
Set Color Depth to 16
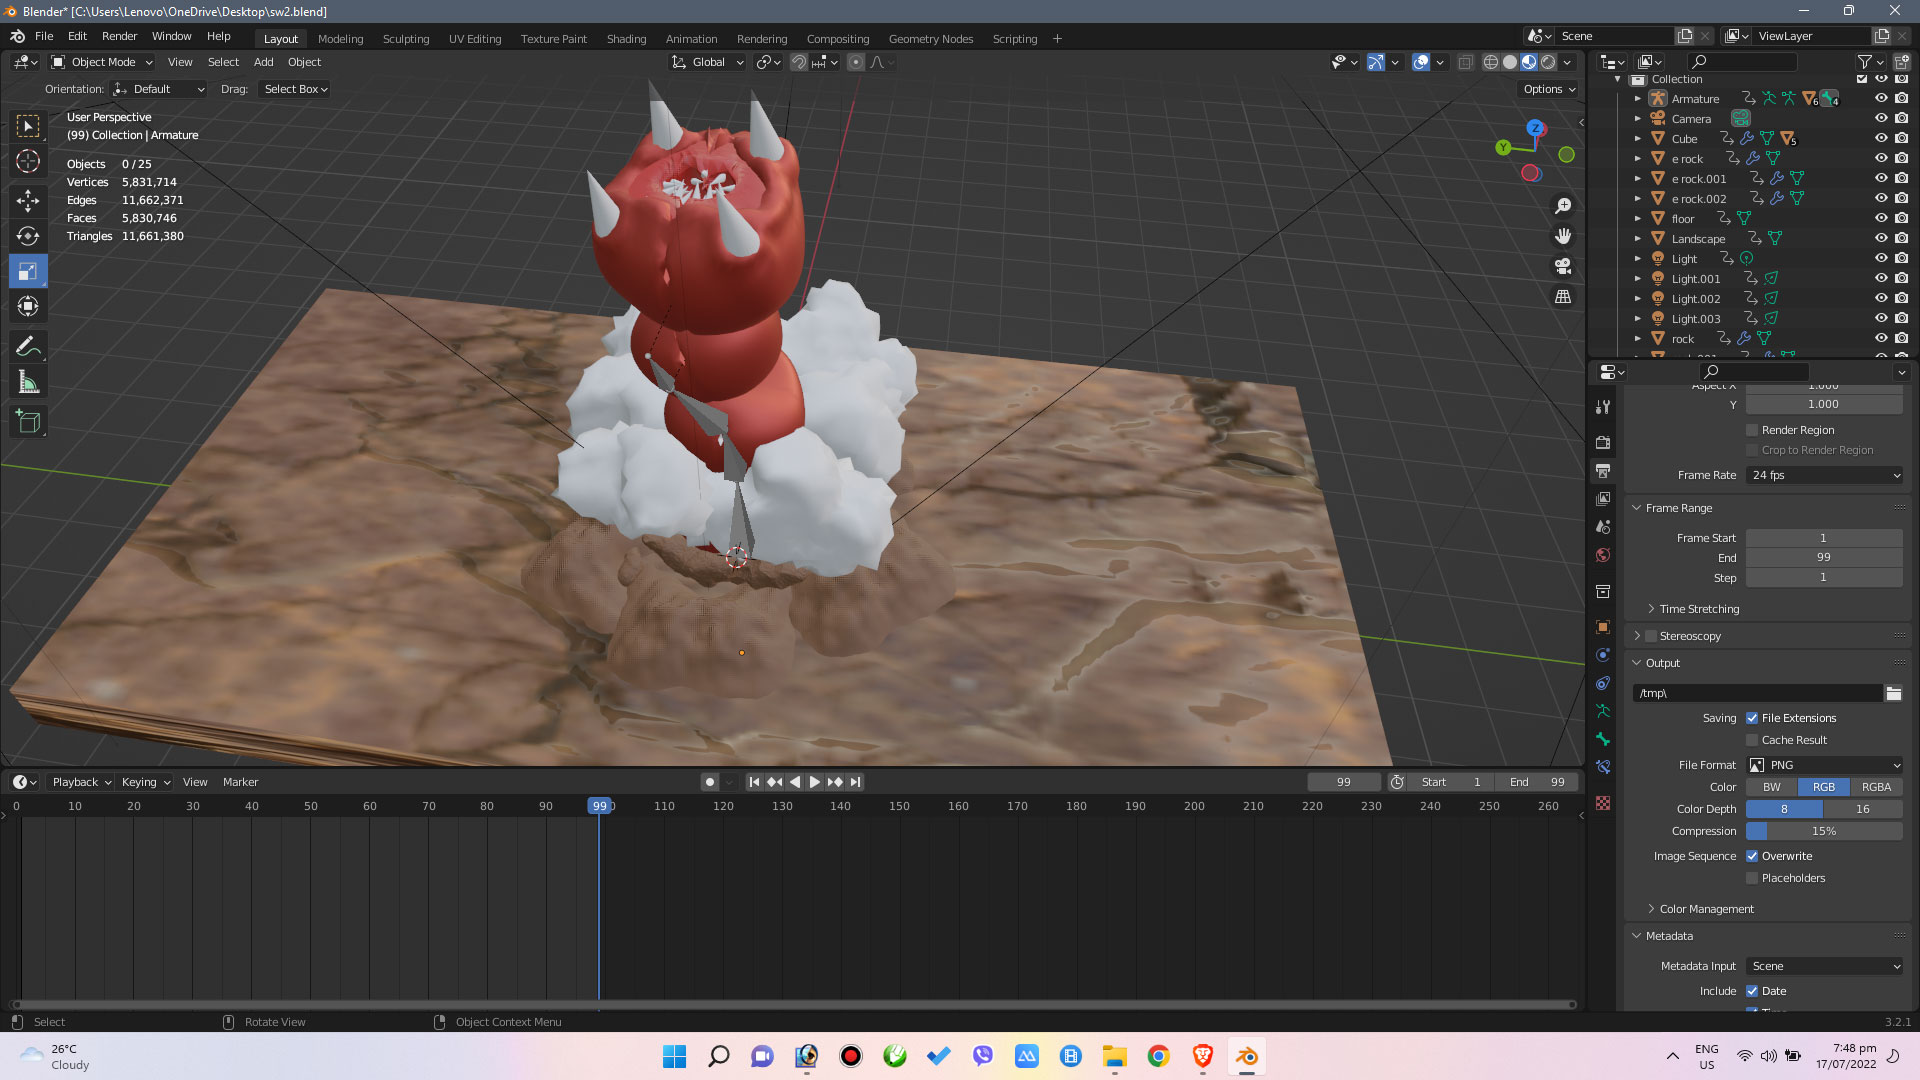click(1863, 809)
